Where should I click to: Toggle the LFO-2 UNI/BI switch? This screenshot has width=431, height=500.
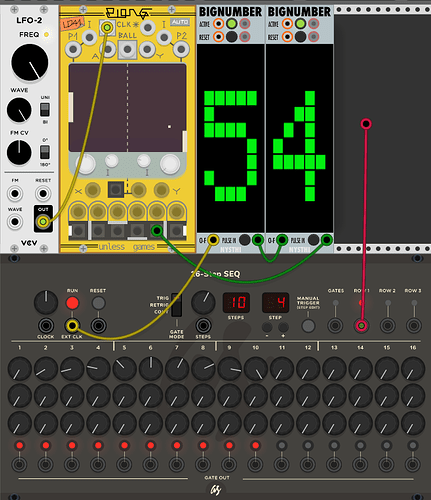tap(45, 110)
